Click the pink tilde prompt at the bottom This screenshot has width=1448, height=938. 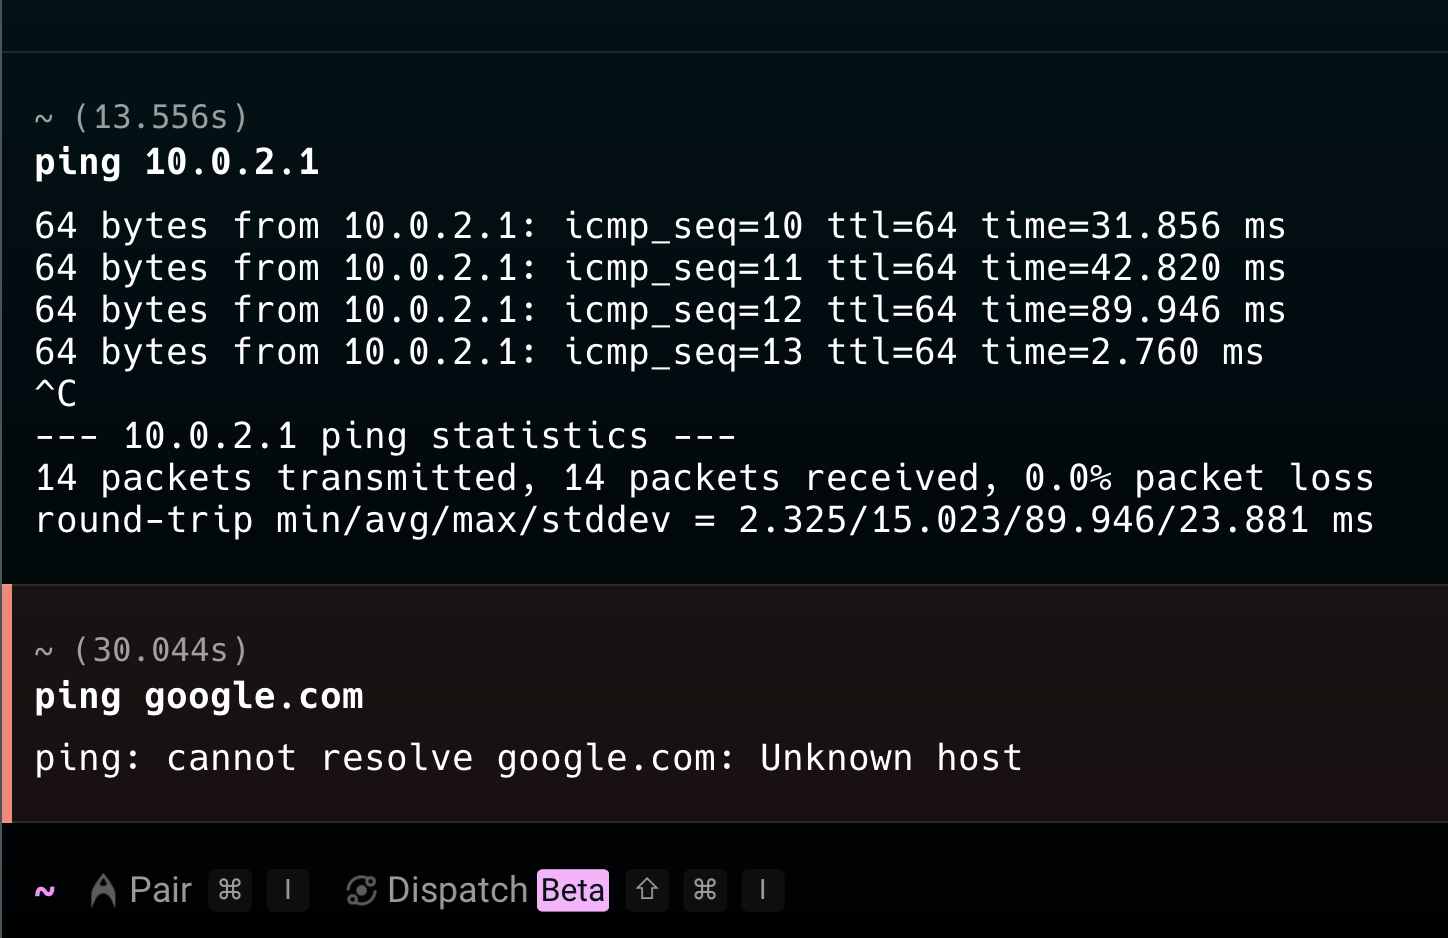45,891
